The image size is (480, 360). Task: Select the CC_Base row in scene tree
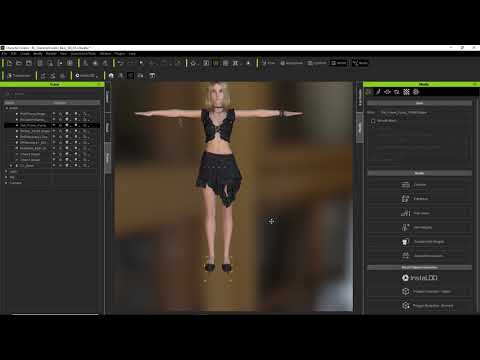[52, 165]
